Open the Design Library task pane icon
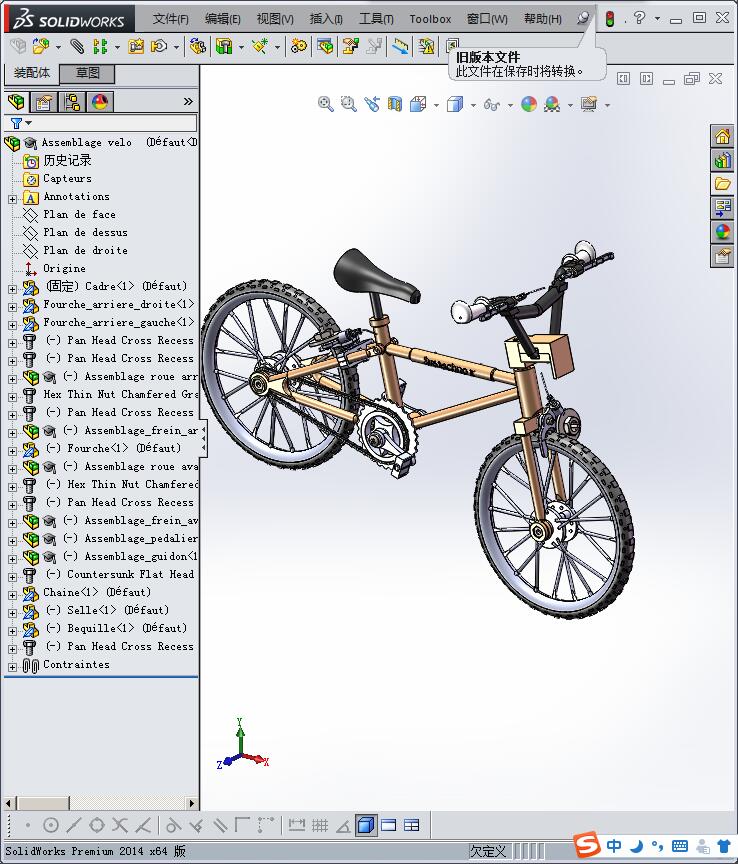This screenshot has width=738, height=864. pyautogui.click(x=722, y=160)
